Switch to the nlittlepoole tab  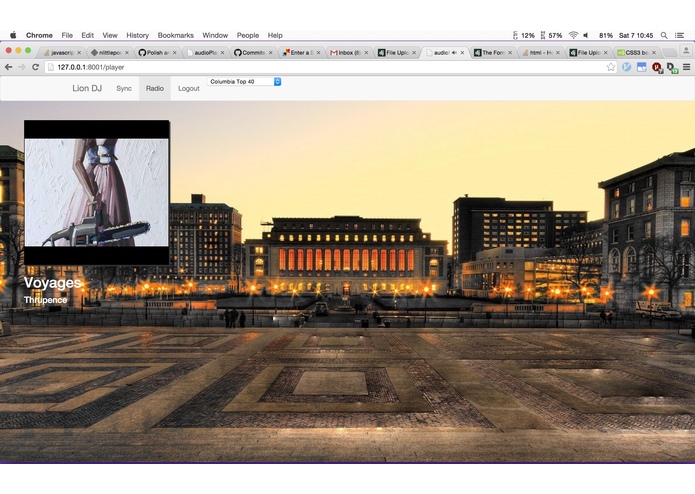(108, 52)
